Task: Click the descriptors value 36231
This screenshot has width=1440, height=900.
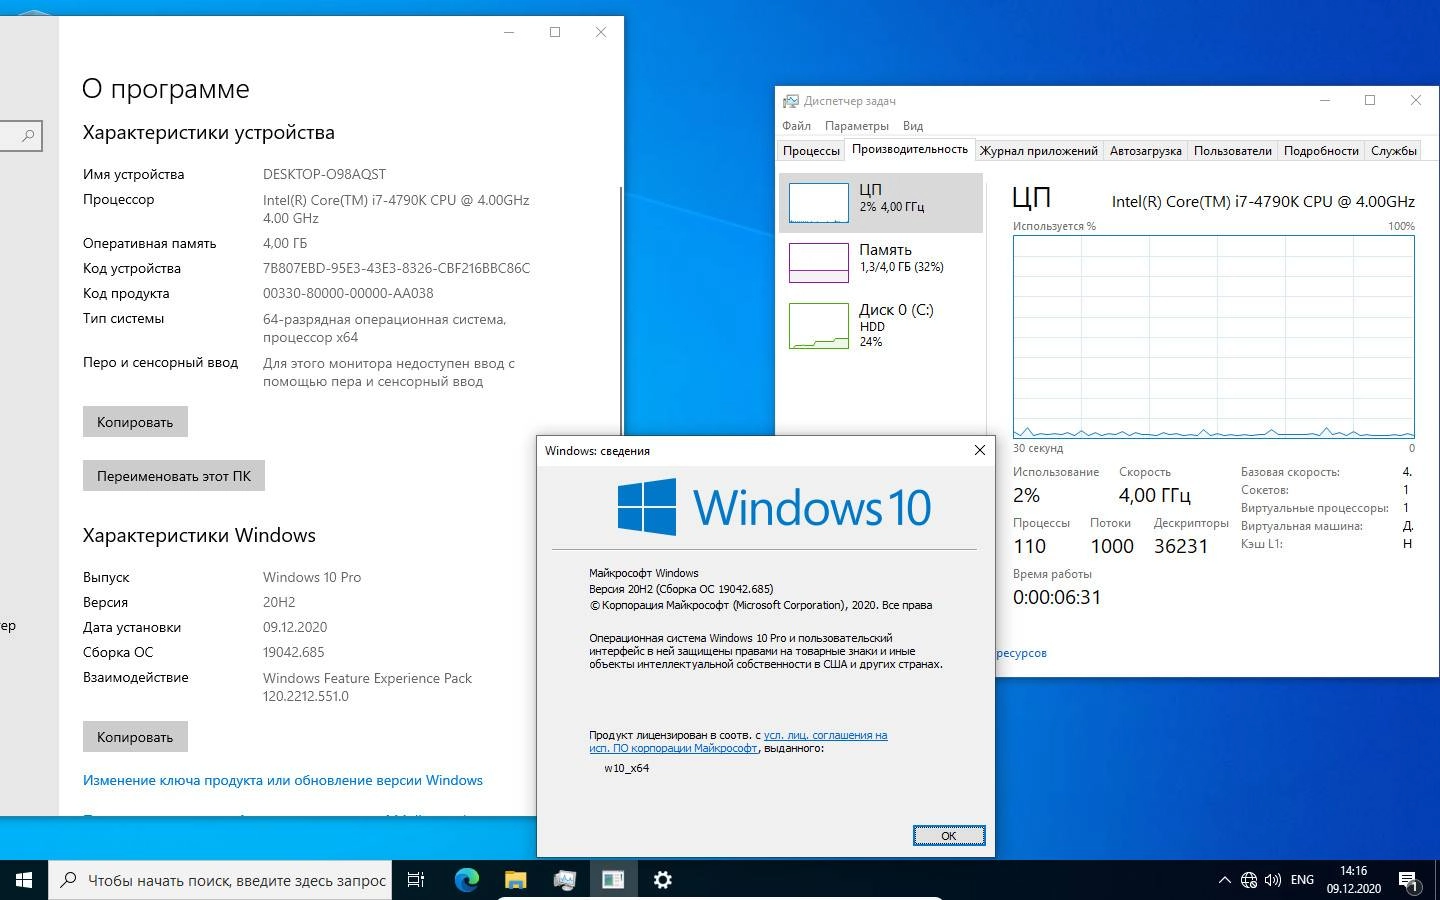Action: 1181,546
